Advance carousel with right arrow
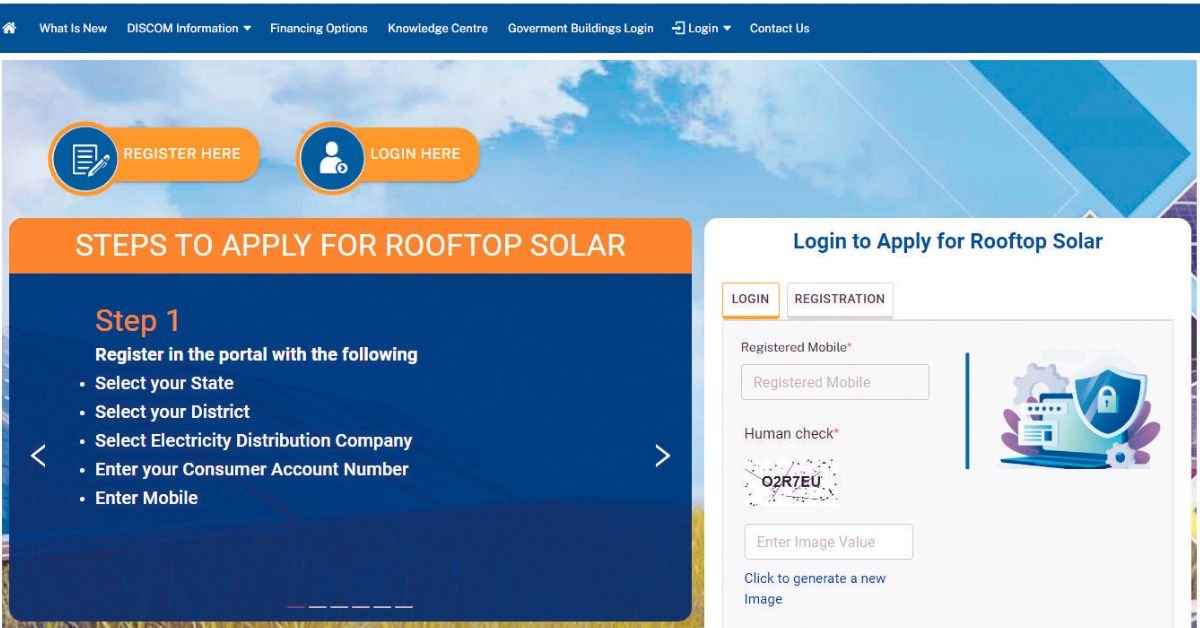 pos(662,456)
